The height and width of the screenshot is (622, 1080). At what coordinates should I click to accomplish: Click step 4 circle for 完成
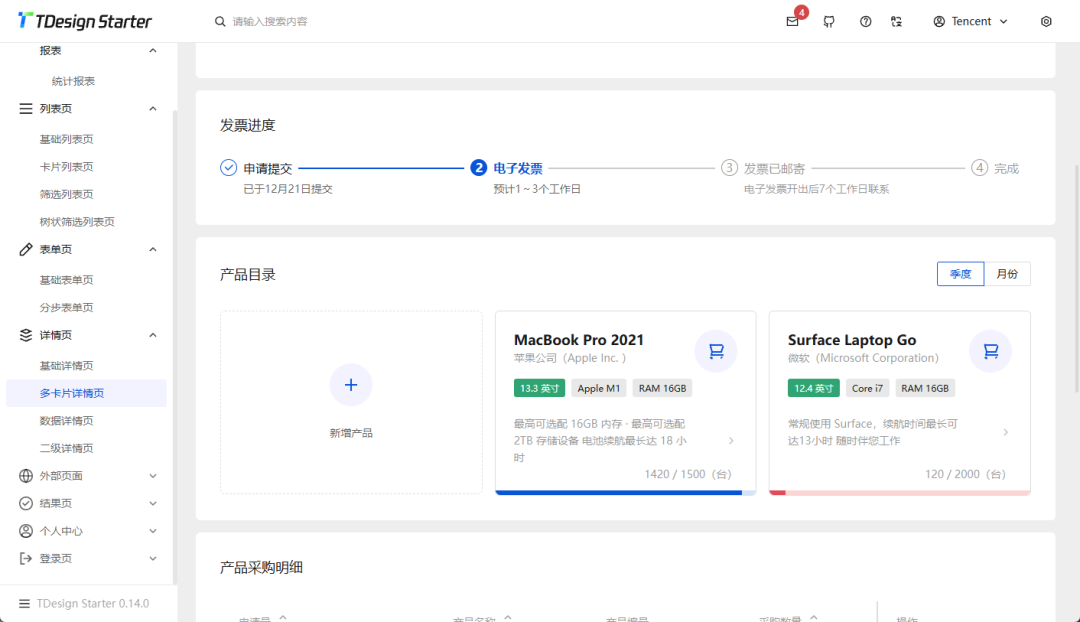pyautogui.click(x=979, y=167)
